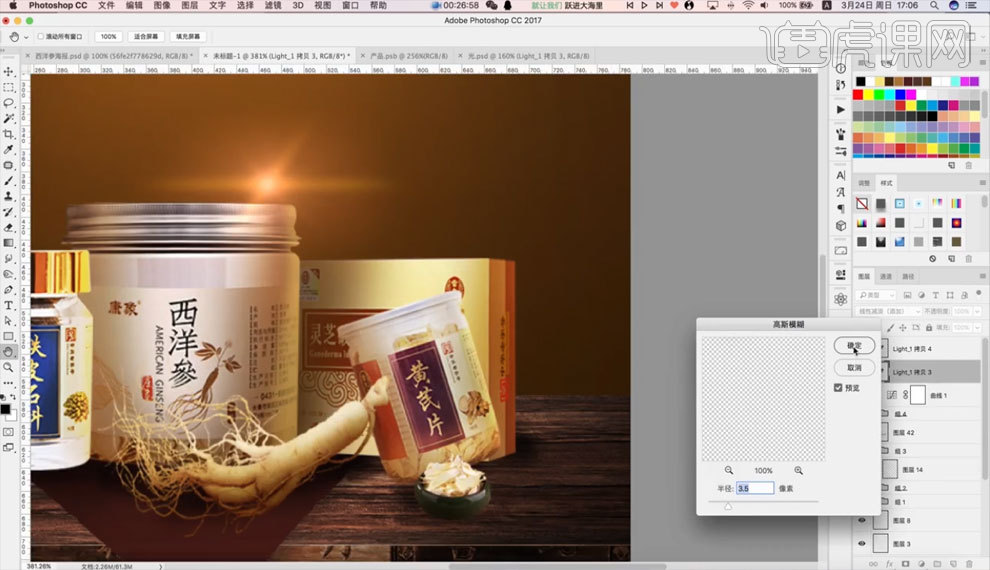This screenshot has width=990, height=570.
Task: Open the 3D panel cube icon
Action: 840,225
